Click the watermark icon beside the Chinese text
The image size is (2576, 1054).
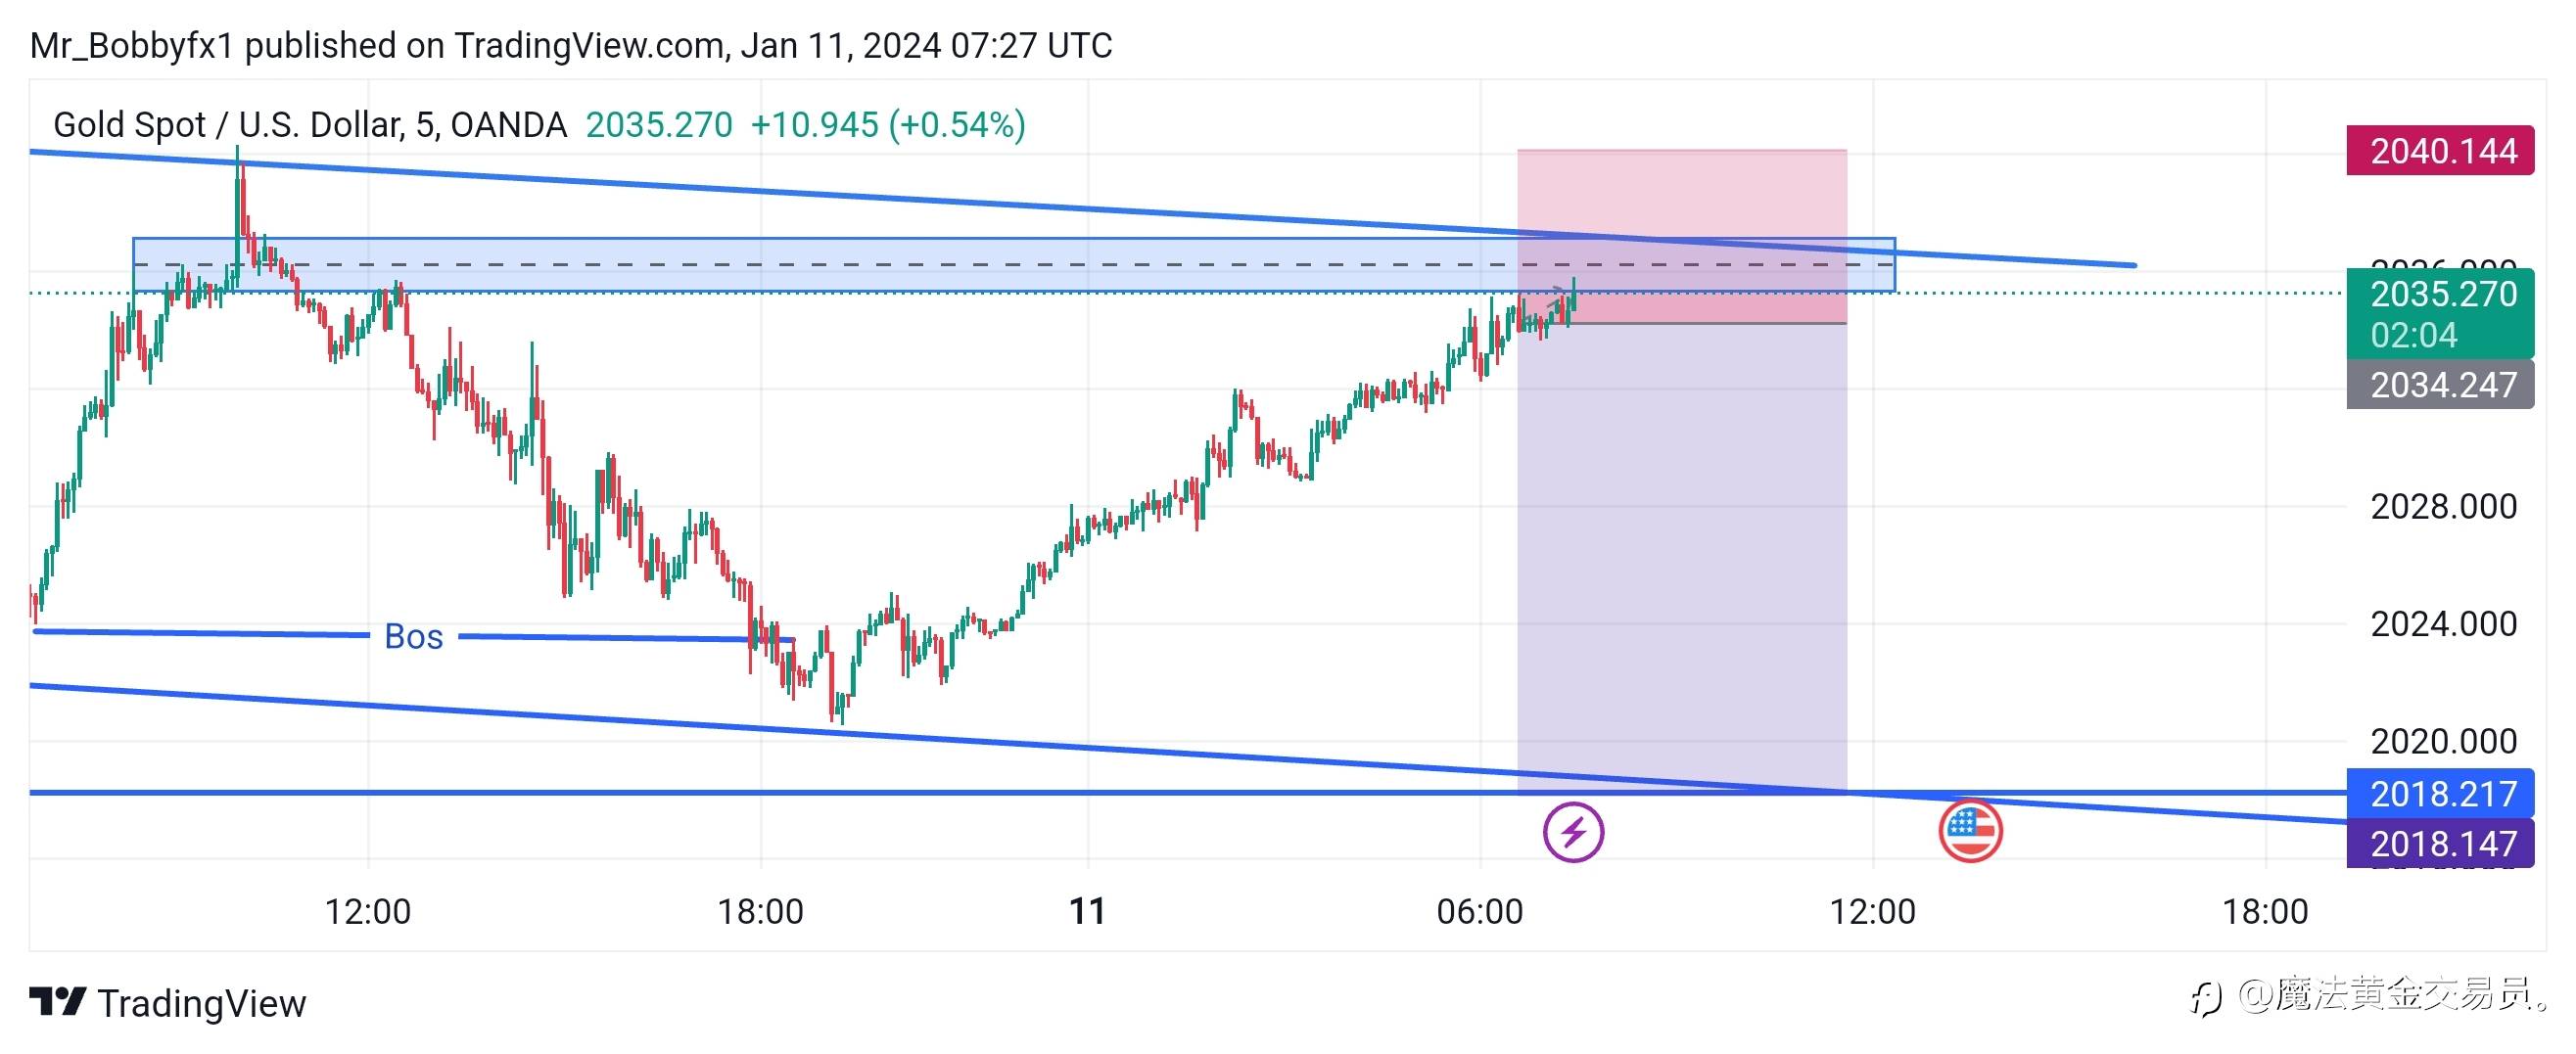click(2208, 998)
